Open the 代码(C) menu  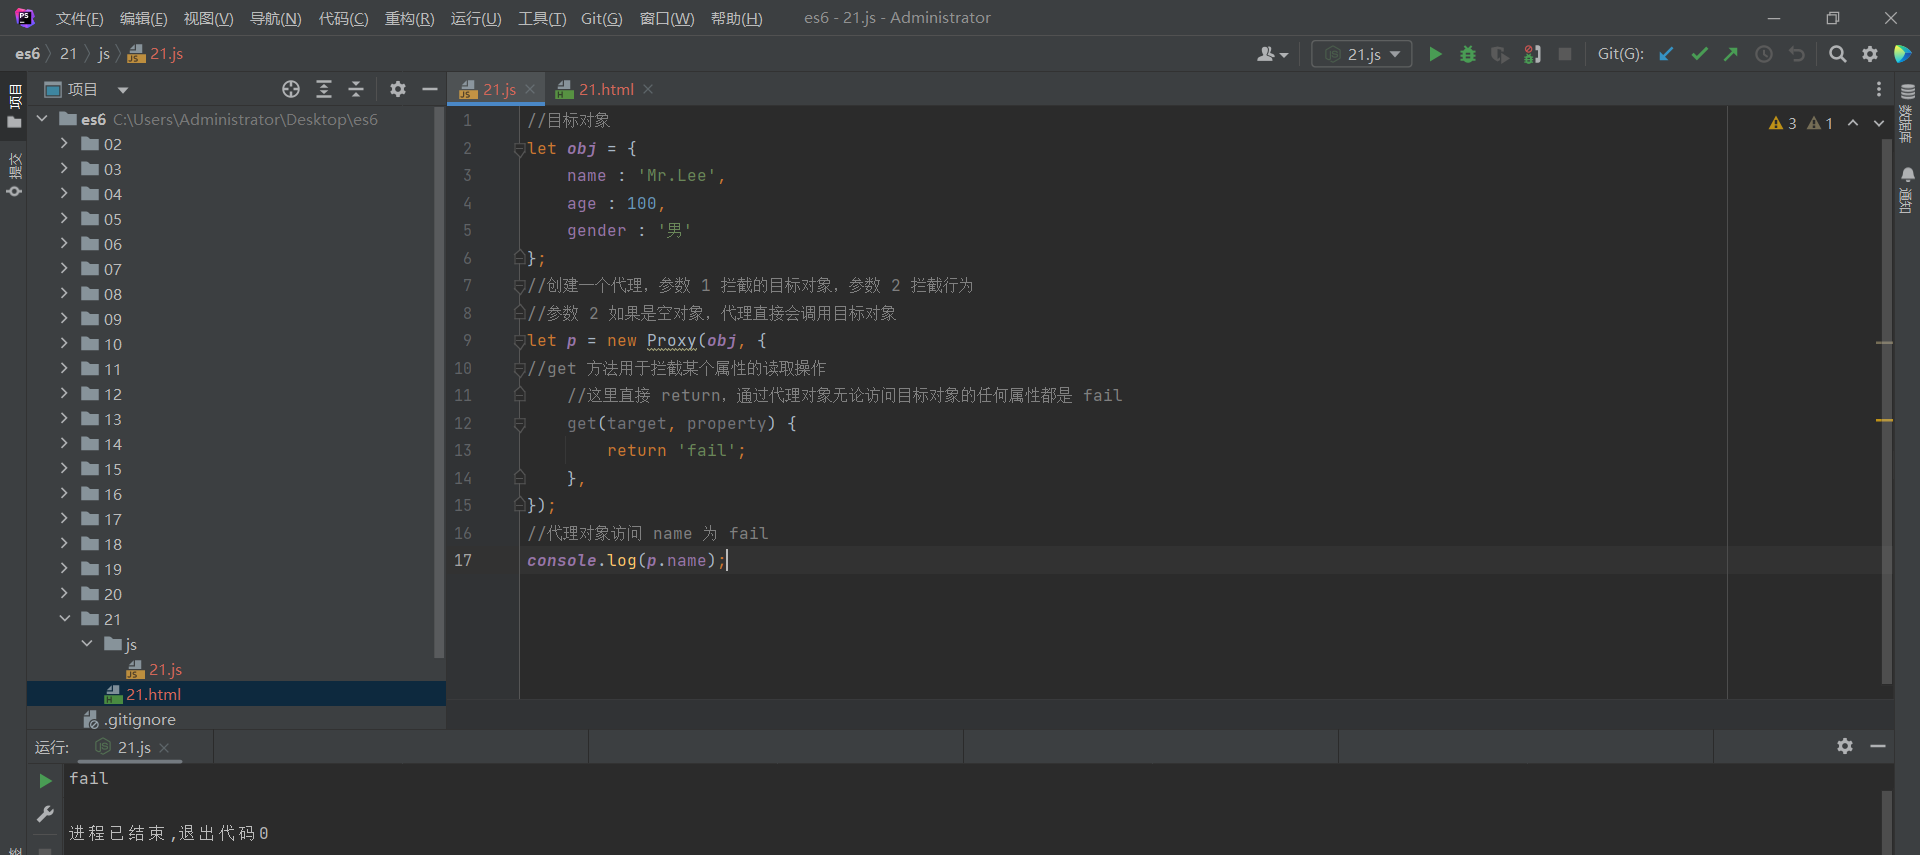[343, 18]
